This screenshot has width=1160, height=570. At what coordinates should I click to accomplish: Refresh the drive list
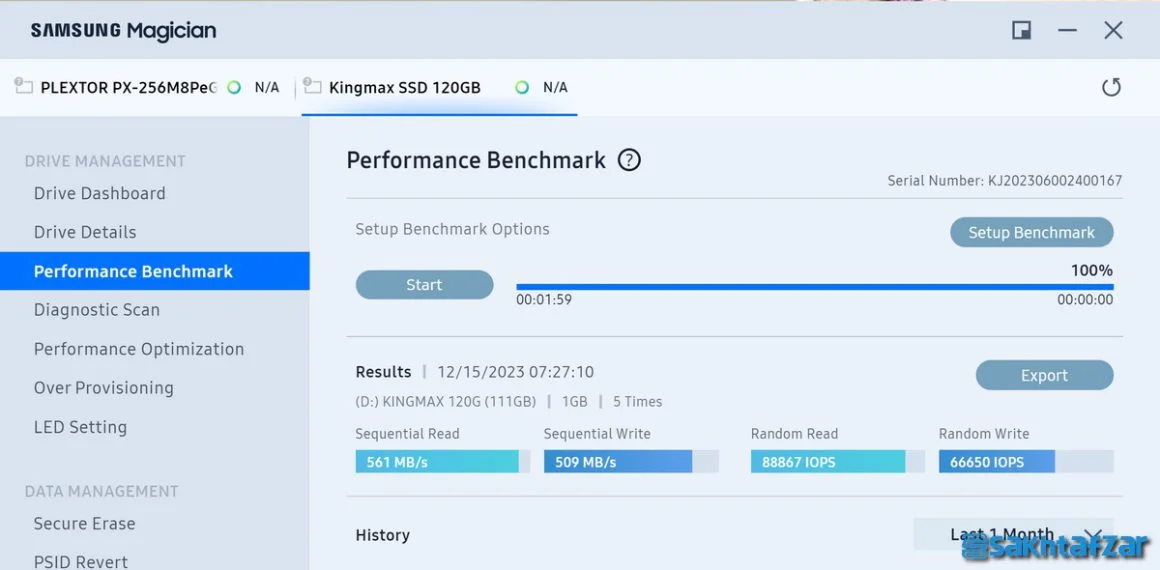(1111, 87)
